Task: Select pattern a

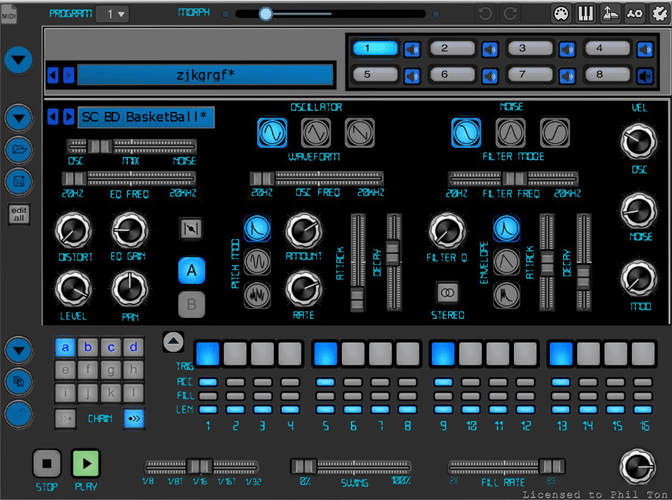Action: 65,347
